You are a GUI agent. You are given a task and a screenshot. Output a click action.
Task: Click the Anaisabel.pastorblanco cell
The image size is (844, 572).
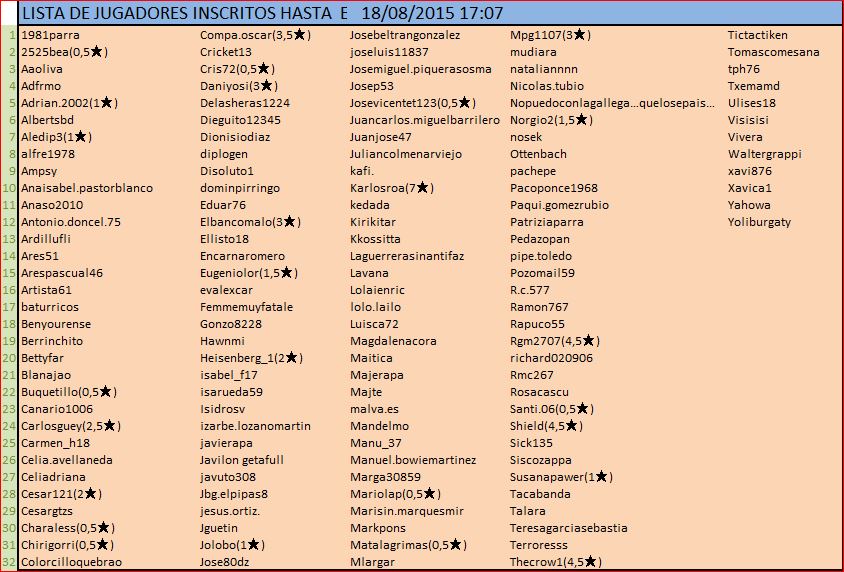click(x=87, y=188)
